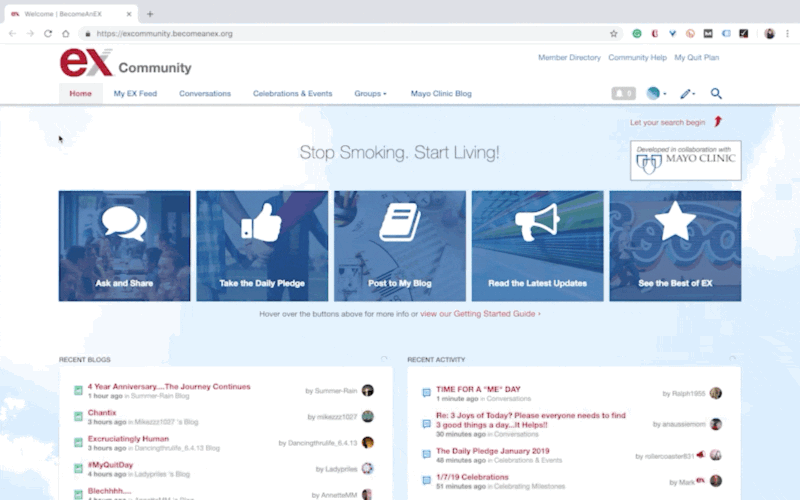Open Mayo Clinic Blog tab

[441, 94]
